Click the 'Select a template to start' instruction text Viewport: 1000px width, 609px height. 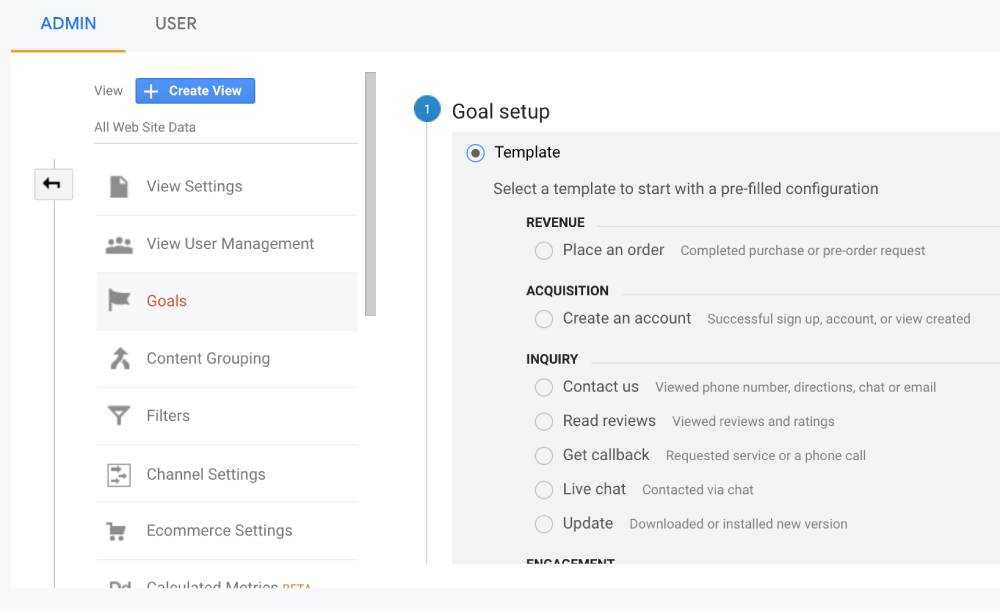click(686, 189)
